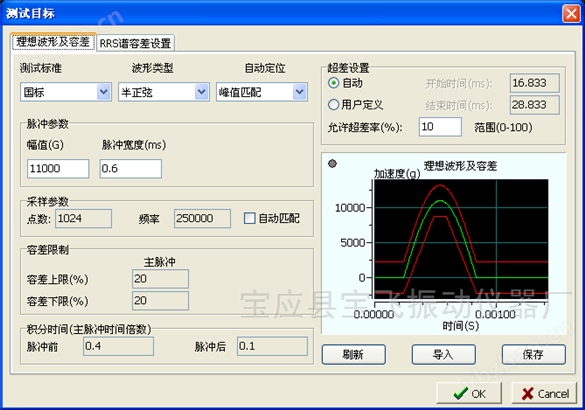Click the 加速度(g) axis label
The height and width of the screenshot is (410, 585).
tap(397, 173)
